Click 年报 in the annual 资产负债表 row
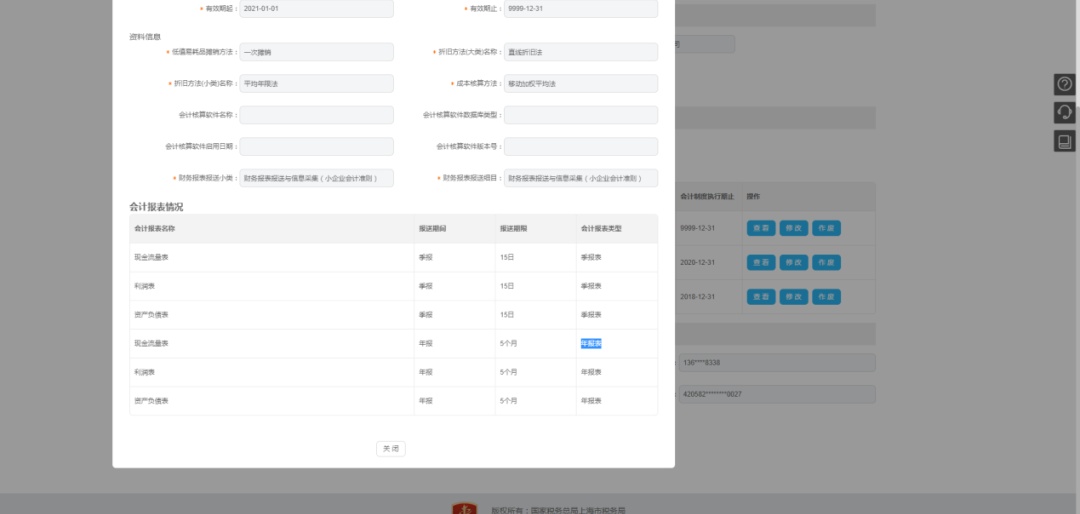Viewport: 1080px width, 514px height. pos(426,401)
